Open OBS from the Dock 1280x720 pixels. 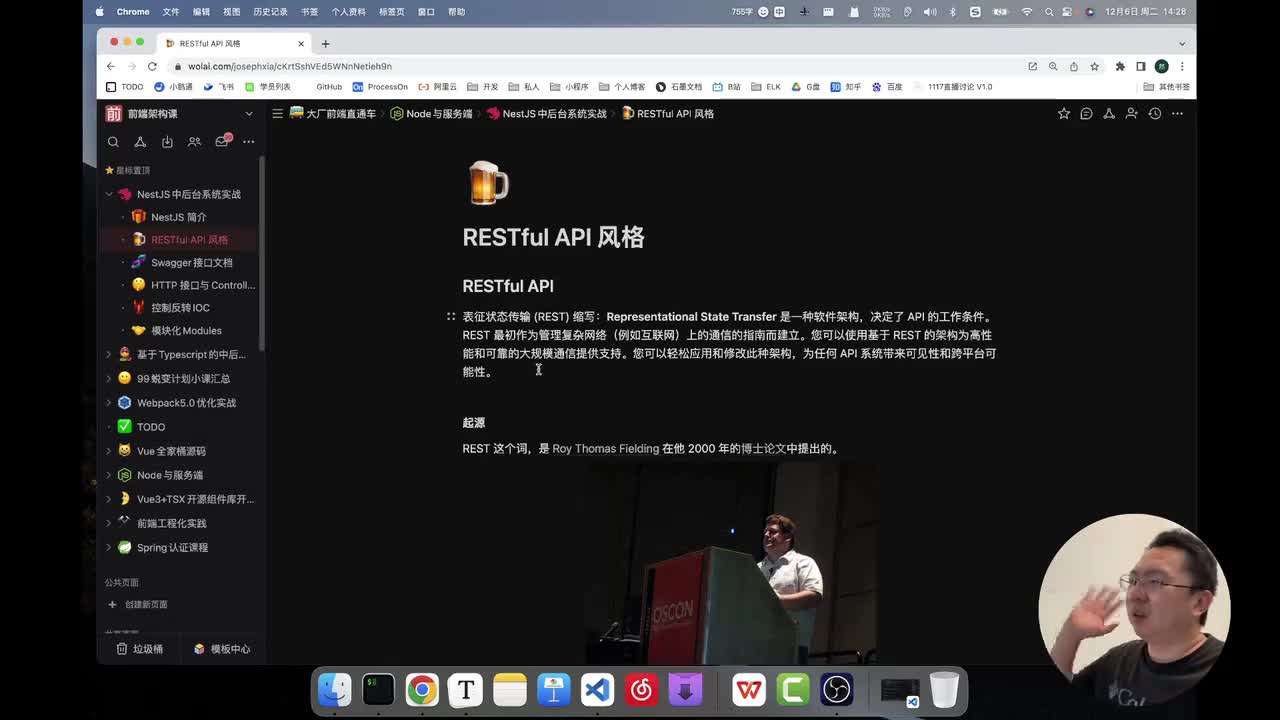[x=837, y=690]
